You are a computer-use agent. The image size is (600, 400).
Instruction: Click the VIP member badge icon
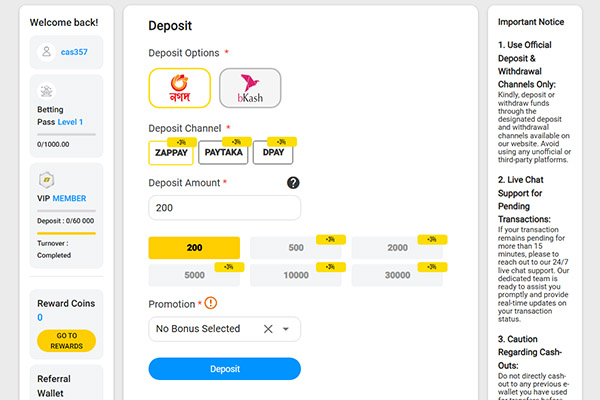(46, 178)
